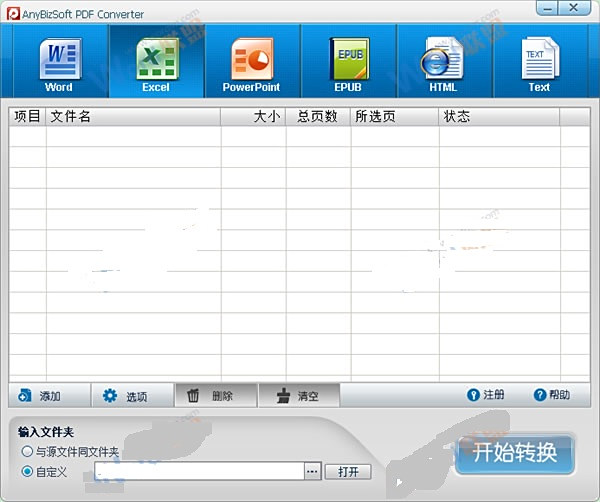Click the 添加 add files button

pos(49,396)
